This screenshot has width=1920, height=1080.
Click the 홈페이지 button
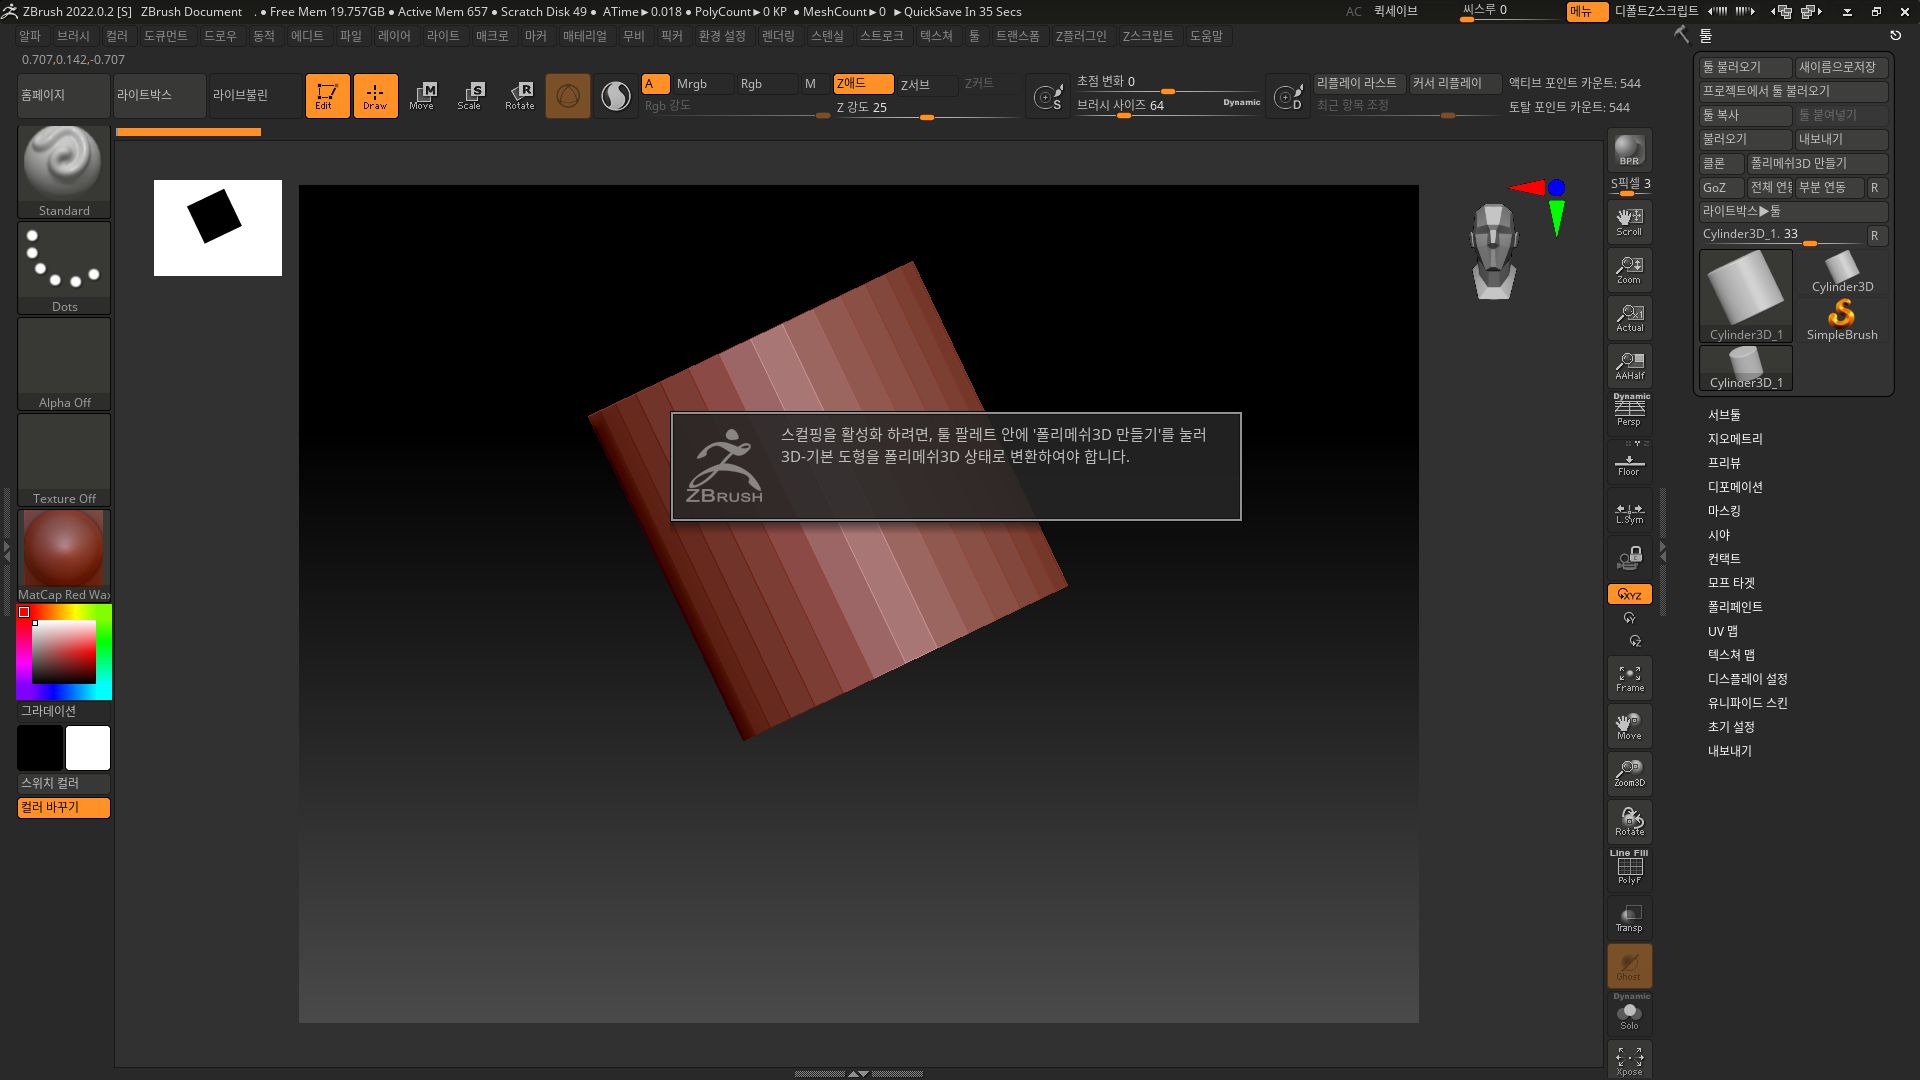coord(64,96)
